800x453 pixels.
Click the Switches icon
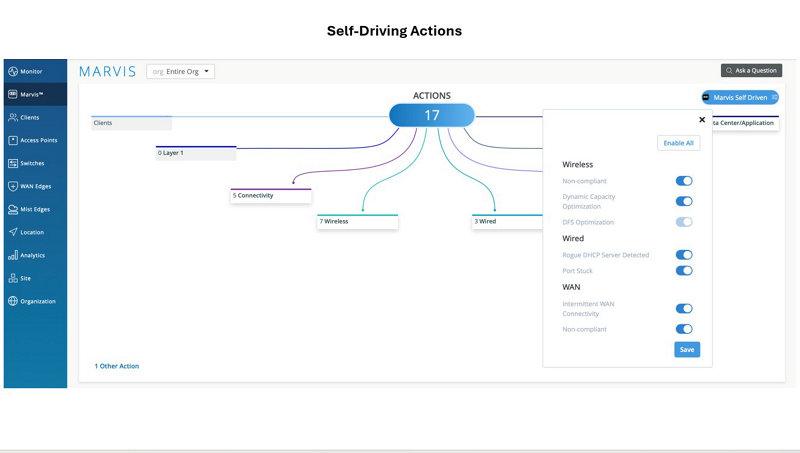[13, 163]
